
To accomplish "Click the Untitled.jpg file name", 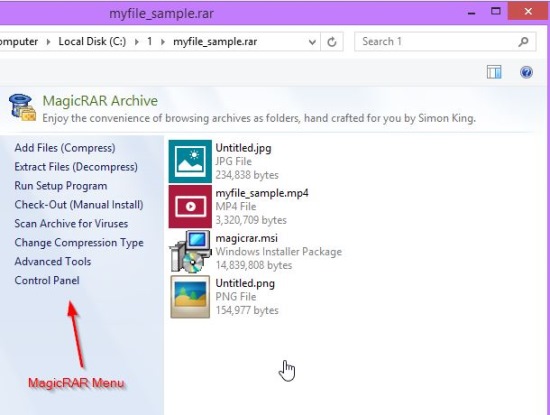I will 243,148.
